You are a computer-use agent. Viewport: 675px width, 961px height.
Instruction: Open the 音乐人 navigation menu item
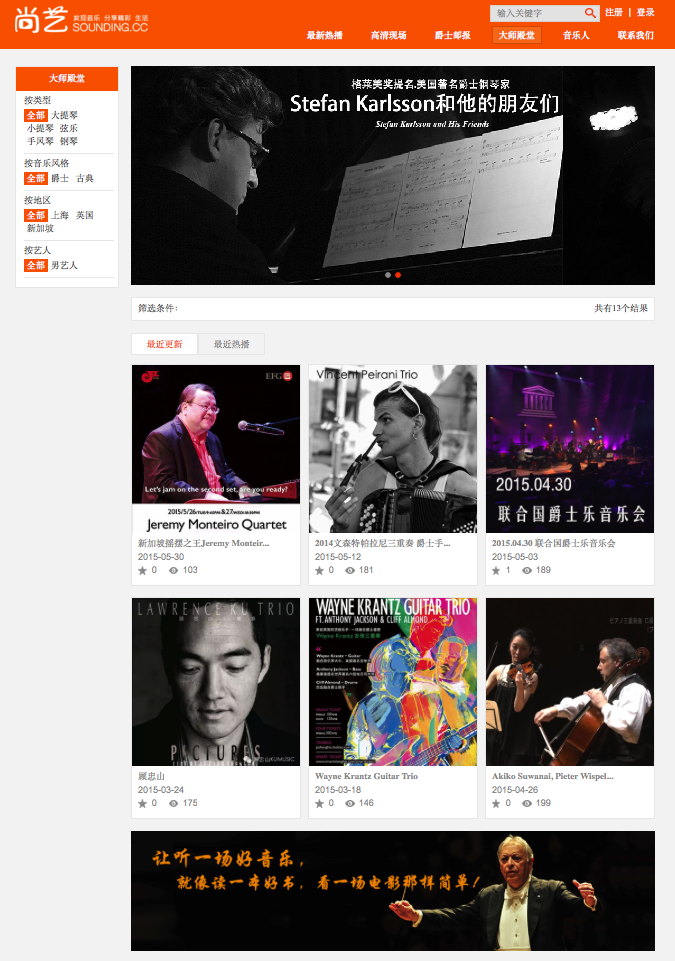[x=576, y=36]
